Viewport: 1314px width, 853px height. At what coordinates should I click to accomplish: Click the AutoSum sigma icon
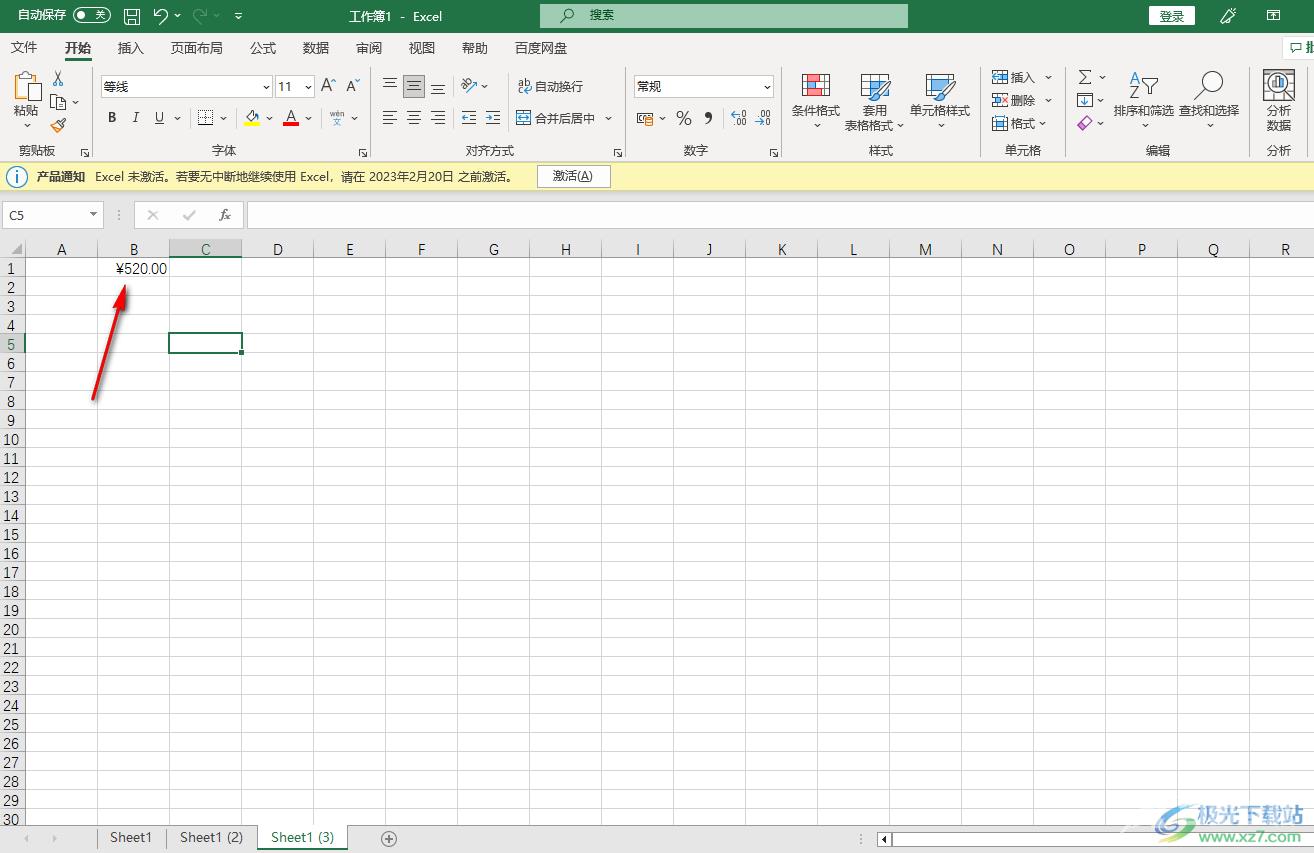coord(1085,77)
